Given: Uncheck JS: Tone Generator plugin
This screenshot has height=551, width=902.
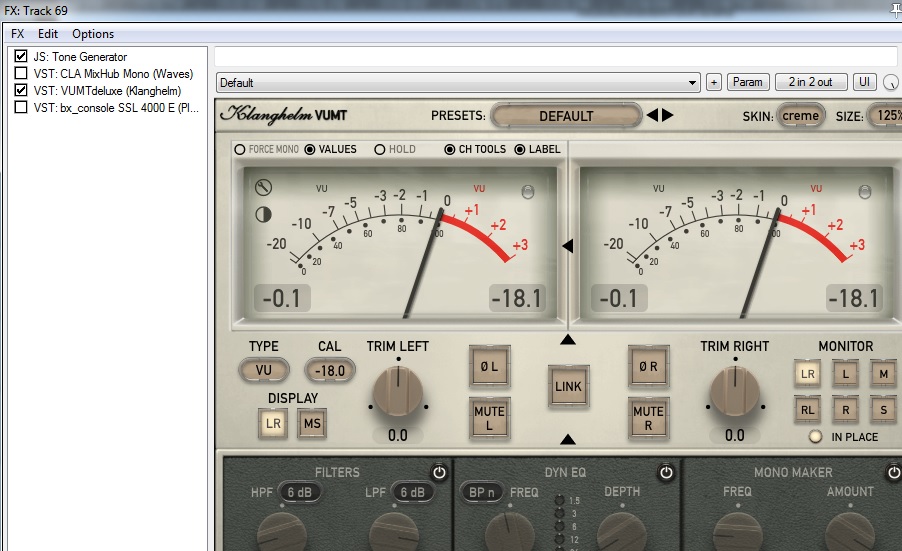Looking at the screenshot, I should point(21,56).
